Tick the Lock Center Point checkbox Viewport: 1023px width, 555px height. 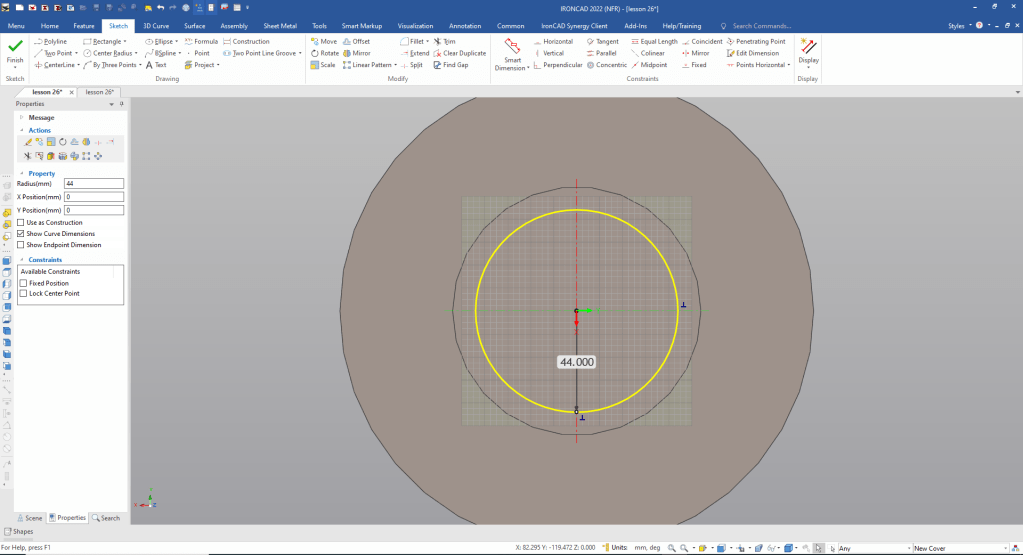(x=23, y=293)
